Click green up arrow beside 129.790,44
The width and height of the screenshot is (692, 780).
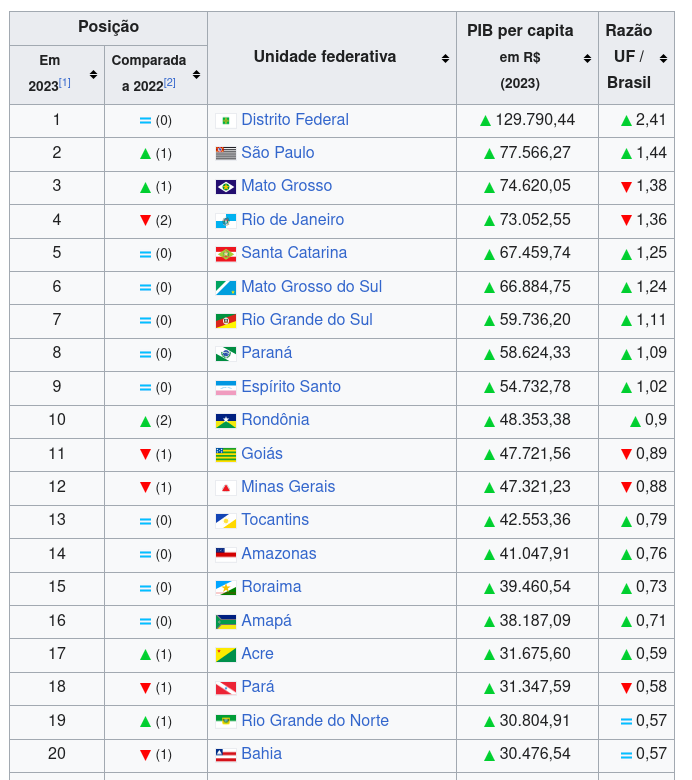tap(485, 120)
